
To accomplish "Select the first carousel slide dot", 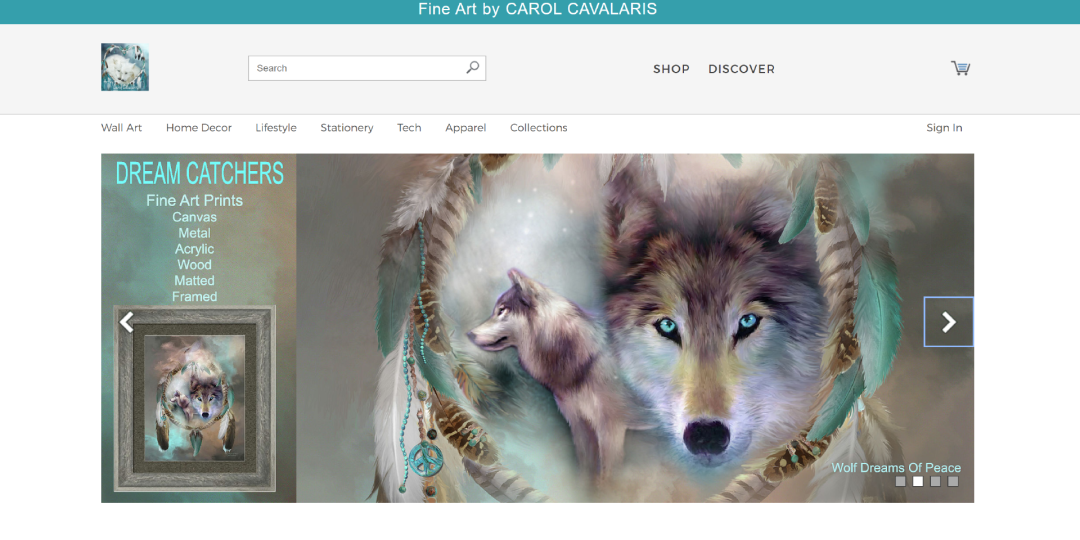I will [900, 481].
